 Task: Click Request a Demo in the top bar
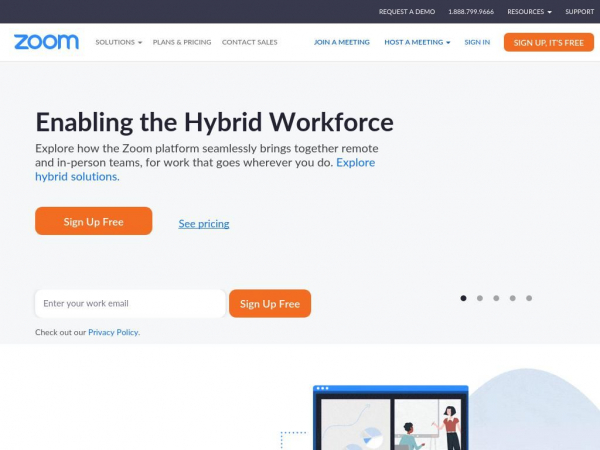pos(407,11)
